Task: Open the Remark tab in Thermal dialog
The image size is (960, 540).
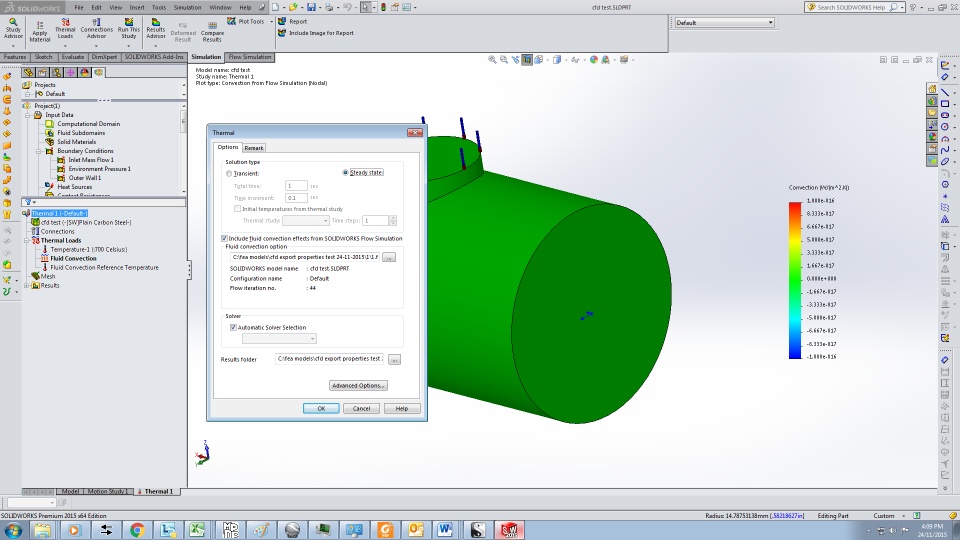Action: coord(253,148)
